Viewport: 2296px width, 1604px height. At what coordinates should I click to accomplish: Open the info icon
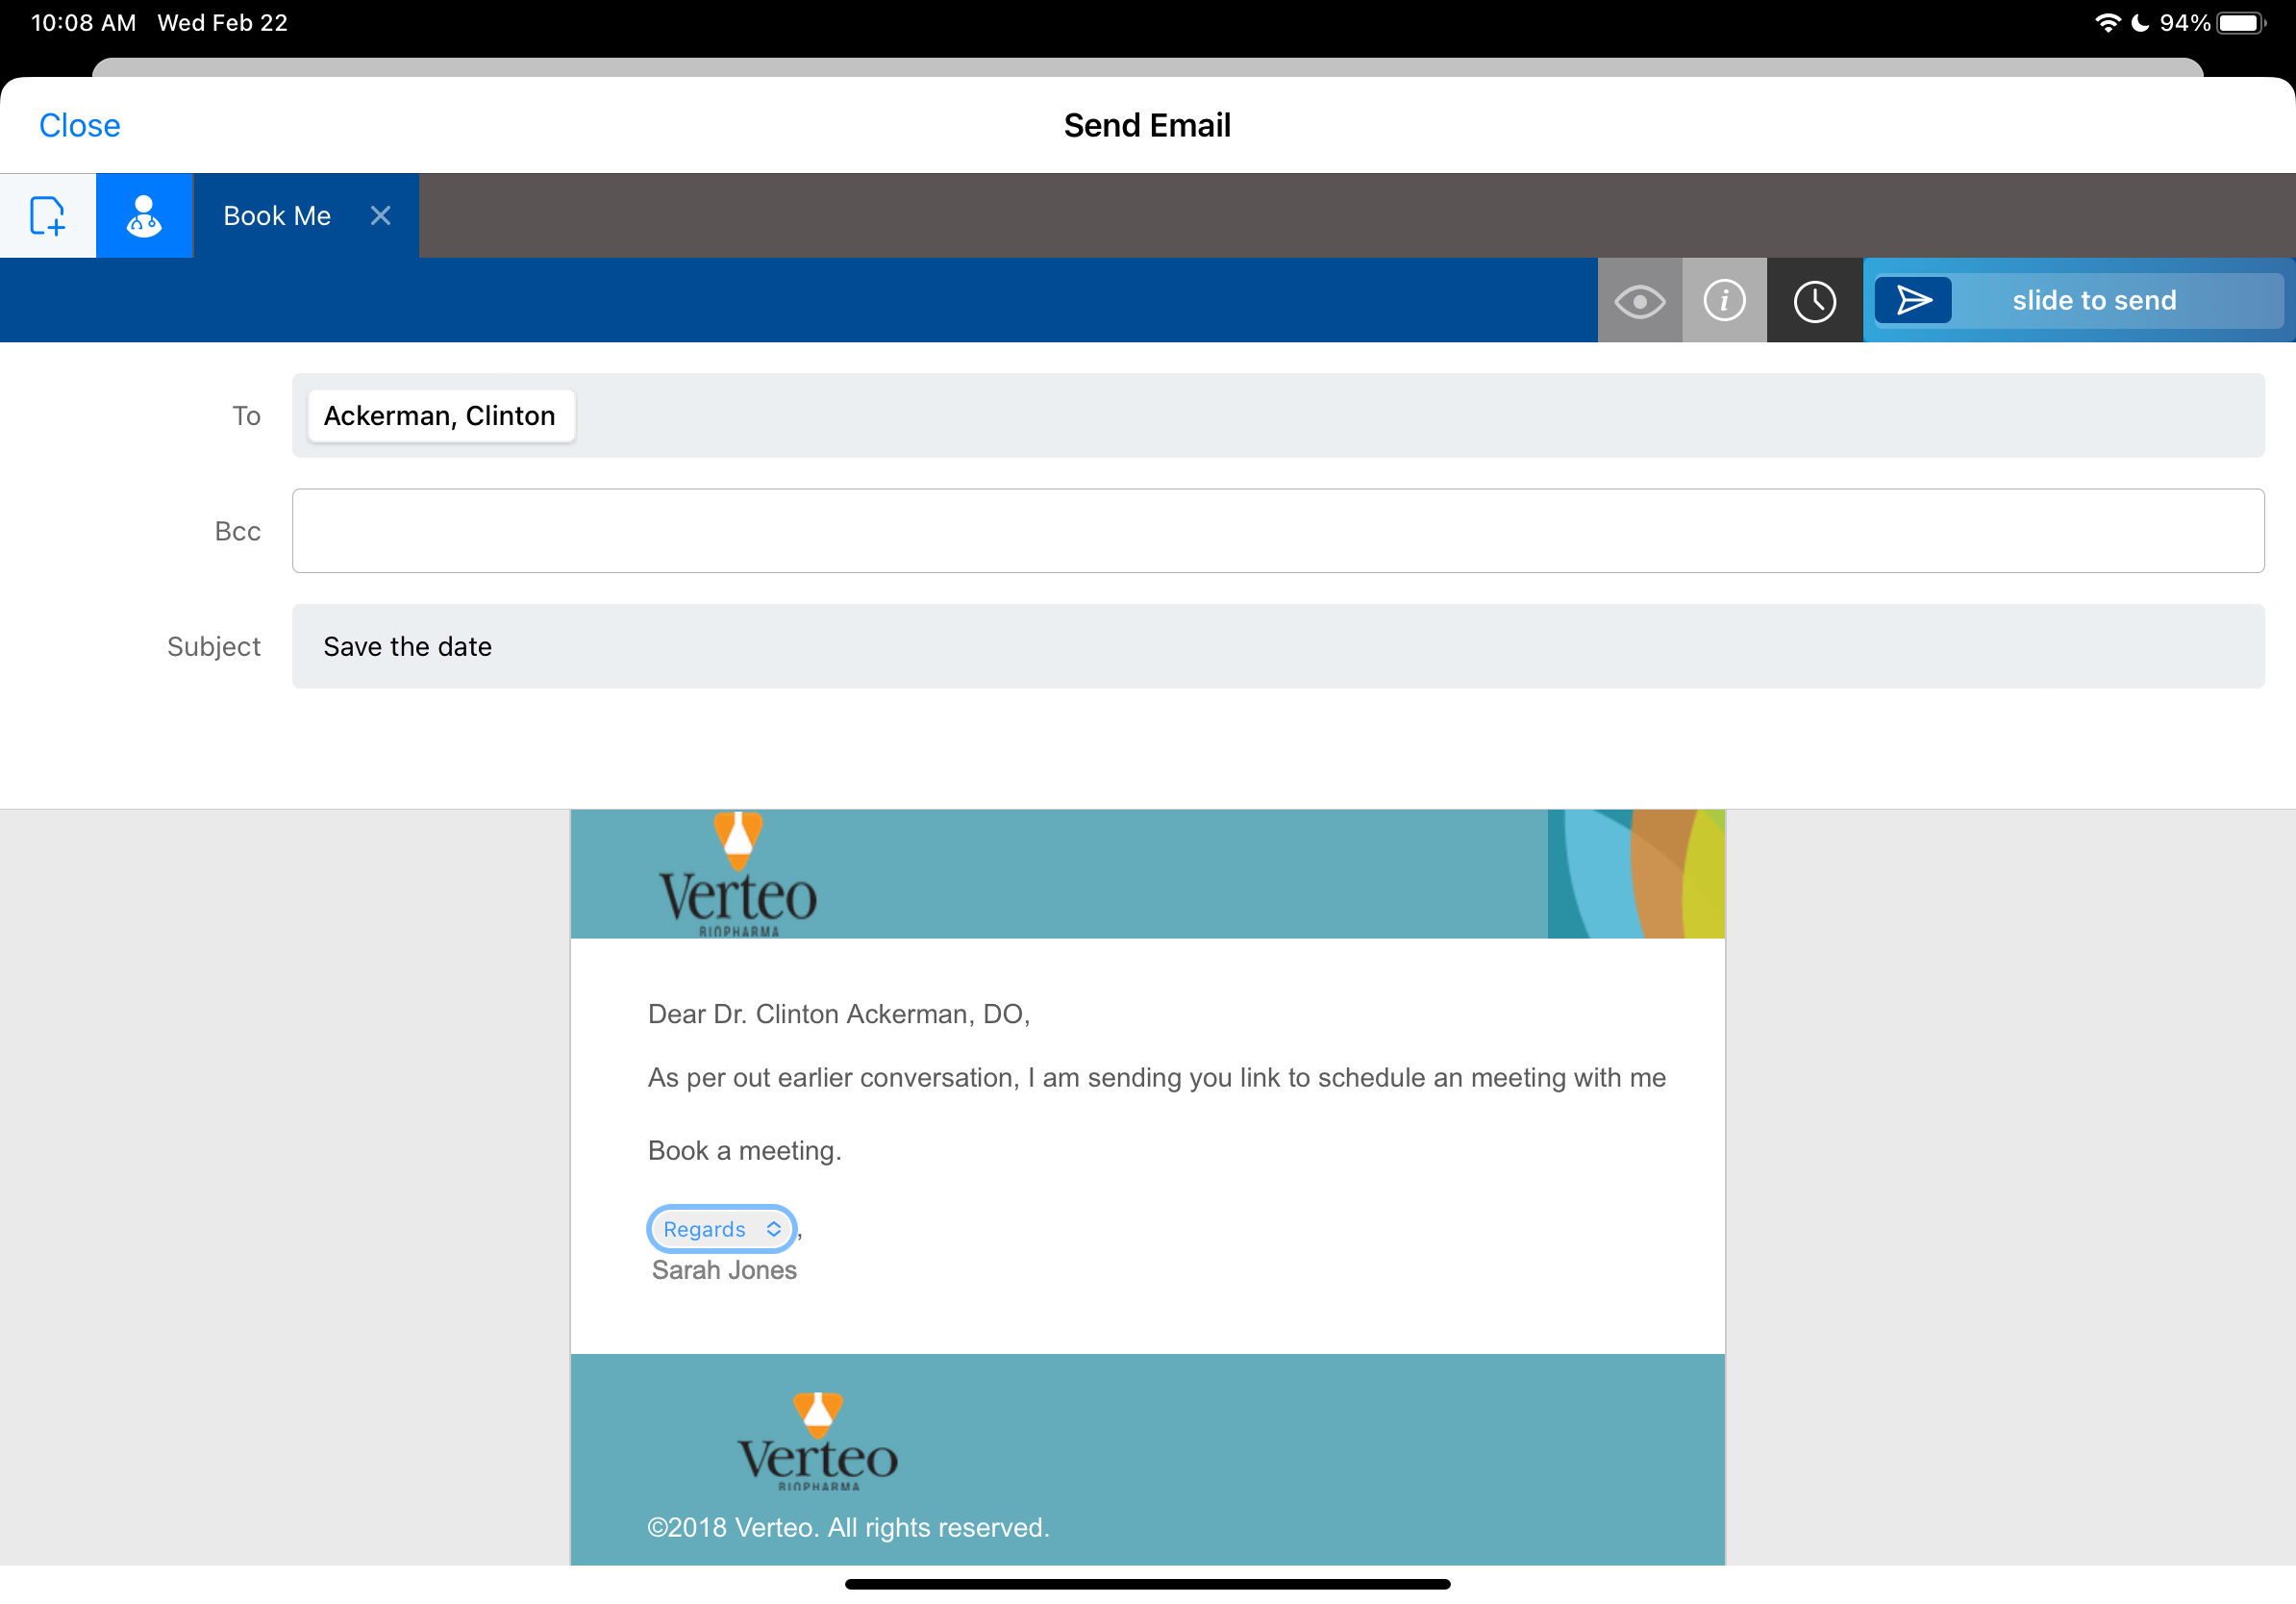pyautogui.click(x=1724, y=301)
